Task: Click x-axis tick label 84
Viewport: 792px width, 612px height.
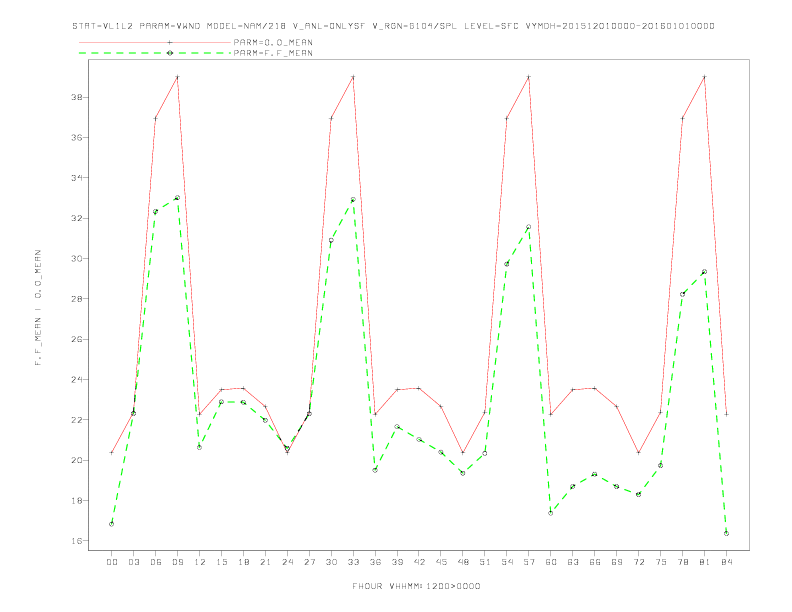Action: click(x=726, y=562)
